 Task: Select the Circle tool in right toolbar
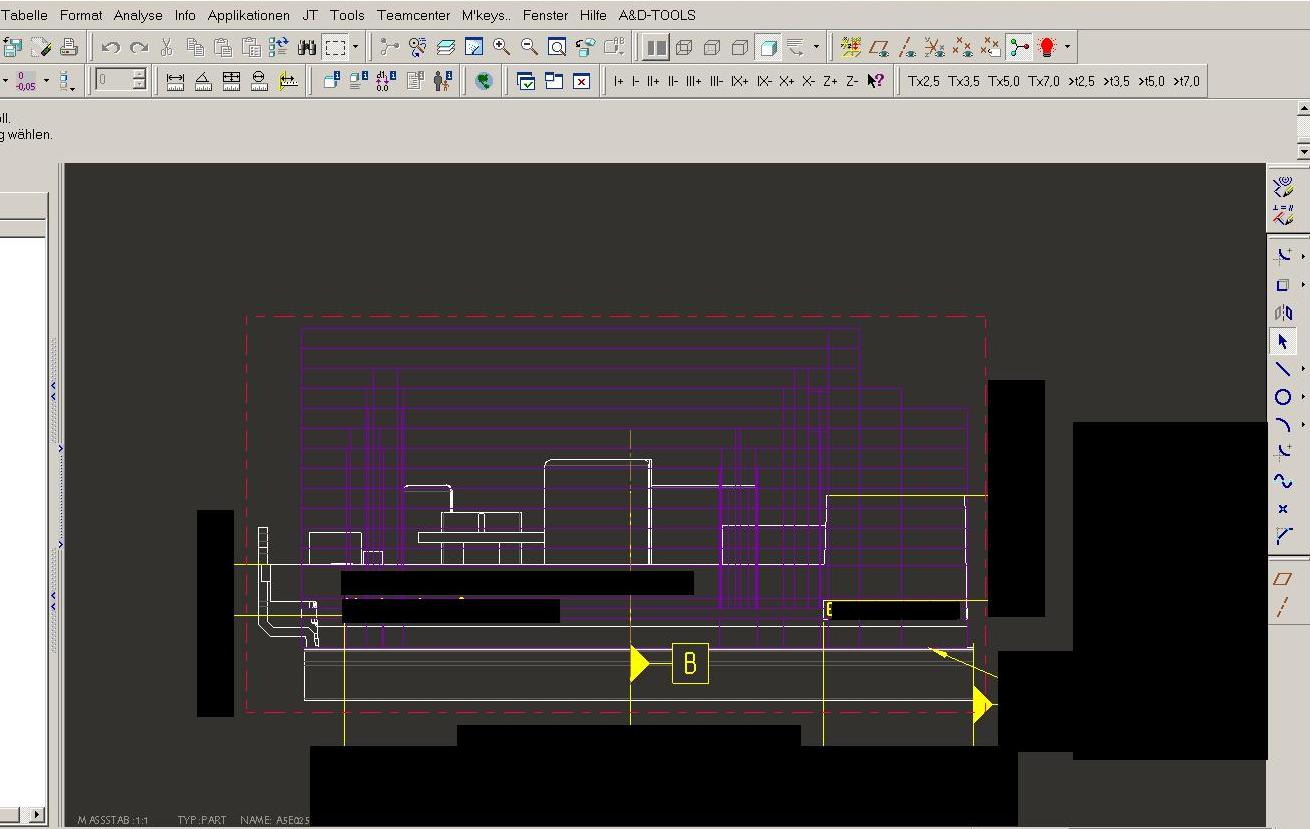(x=1282, y=397)
